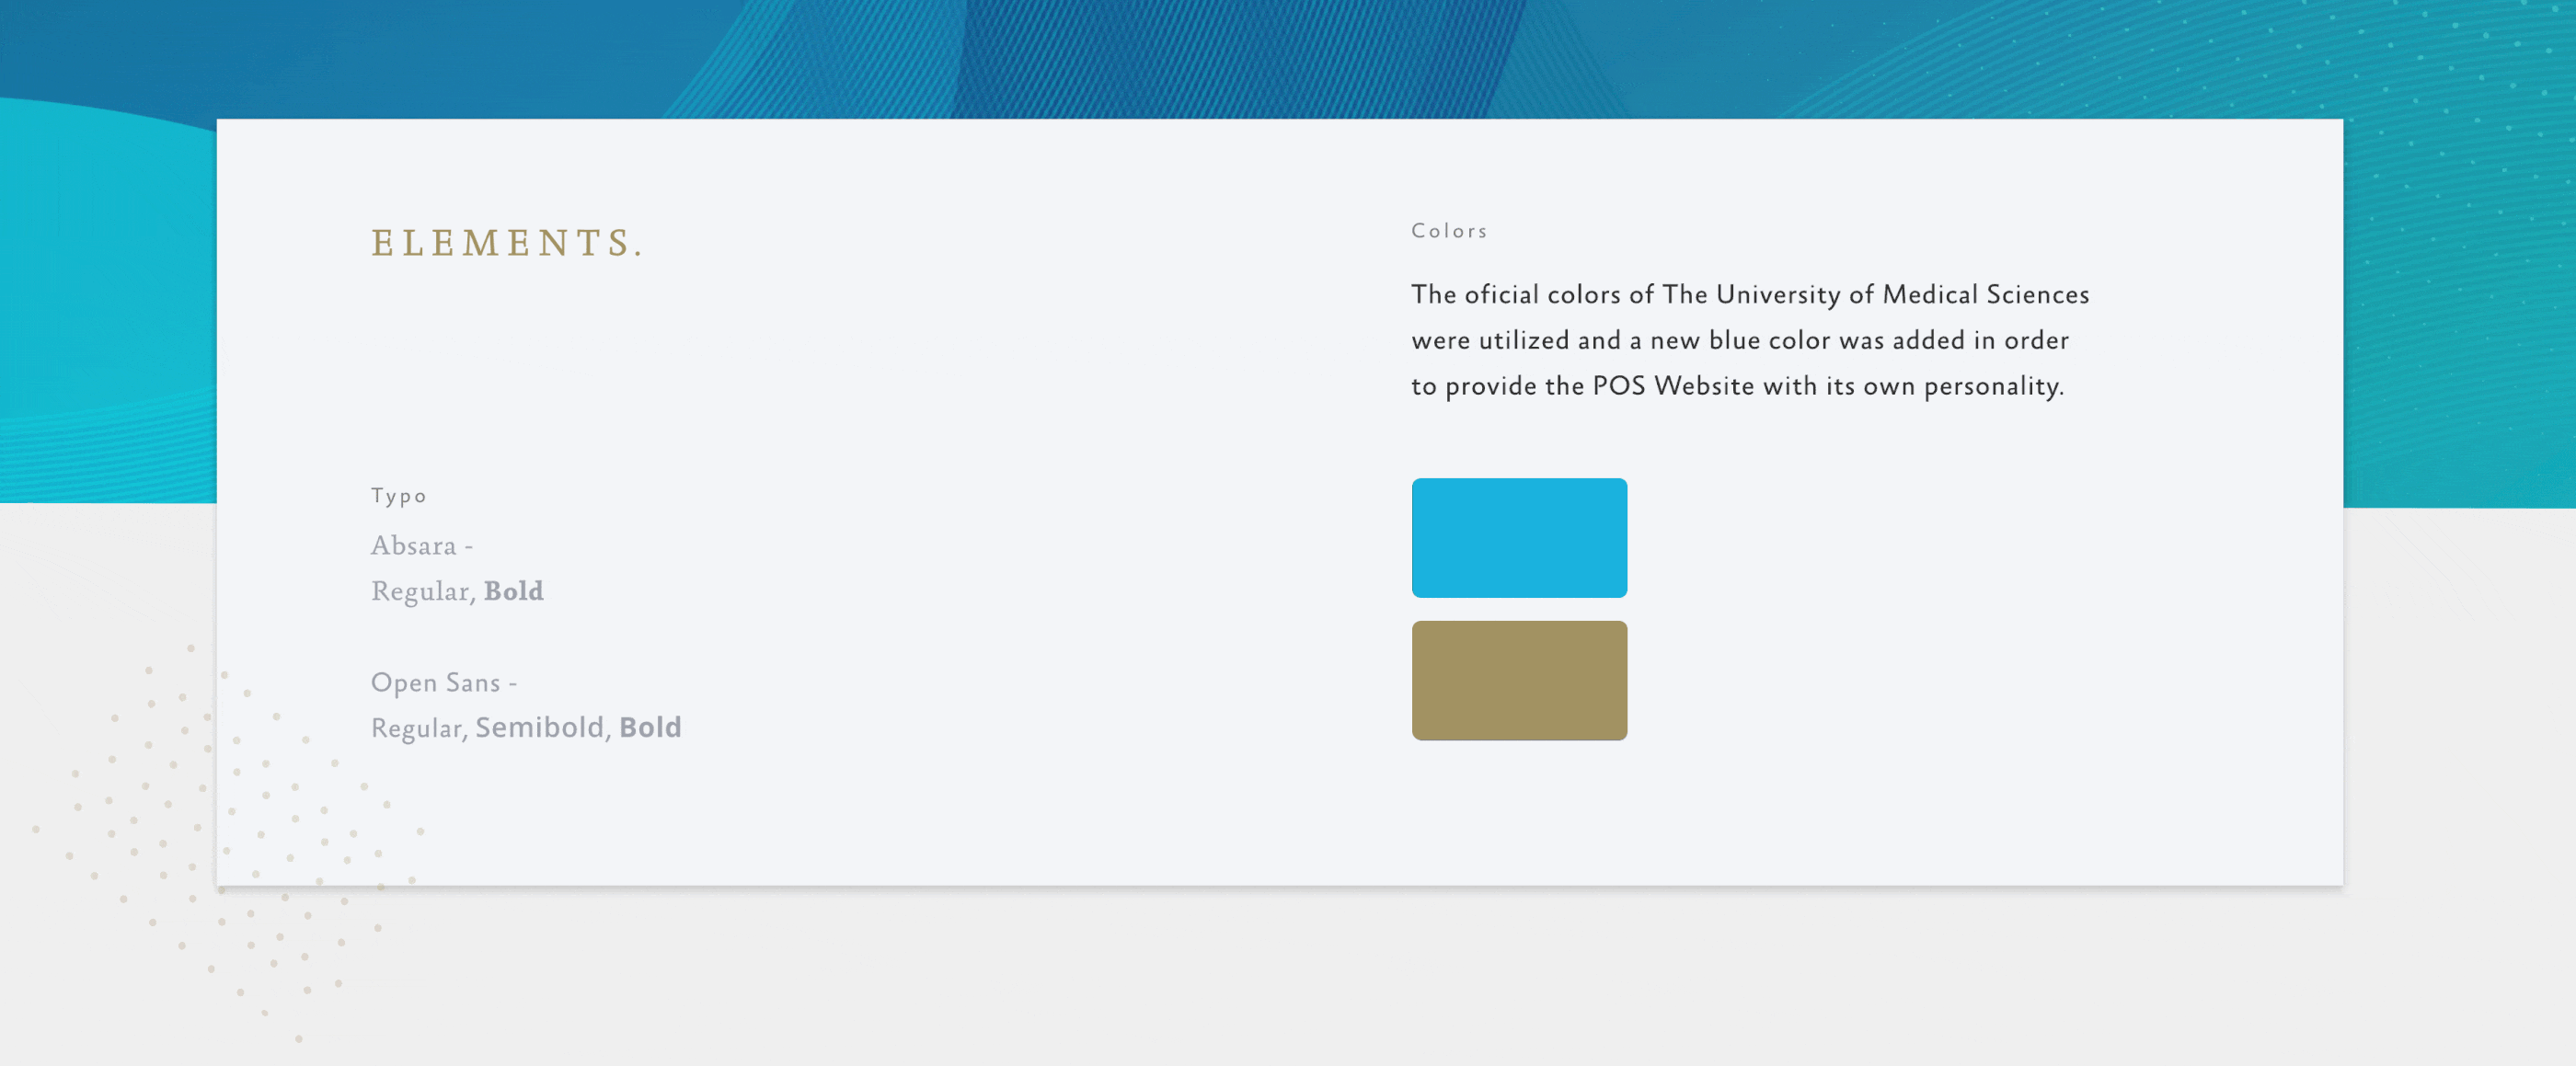The image size is (2576, 1066).
Task: Click the 'new blue color' phrase
Action: point(1739,341)
